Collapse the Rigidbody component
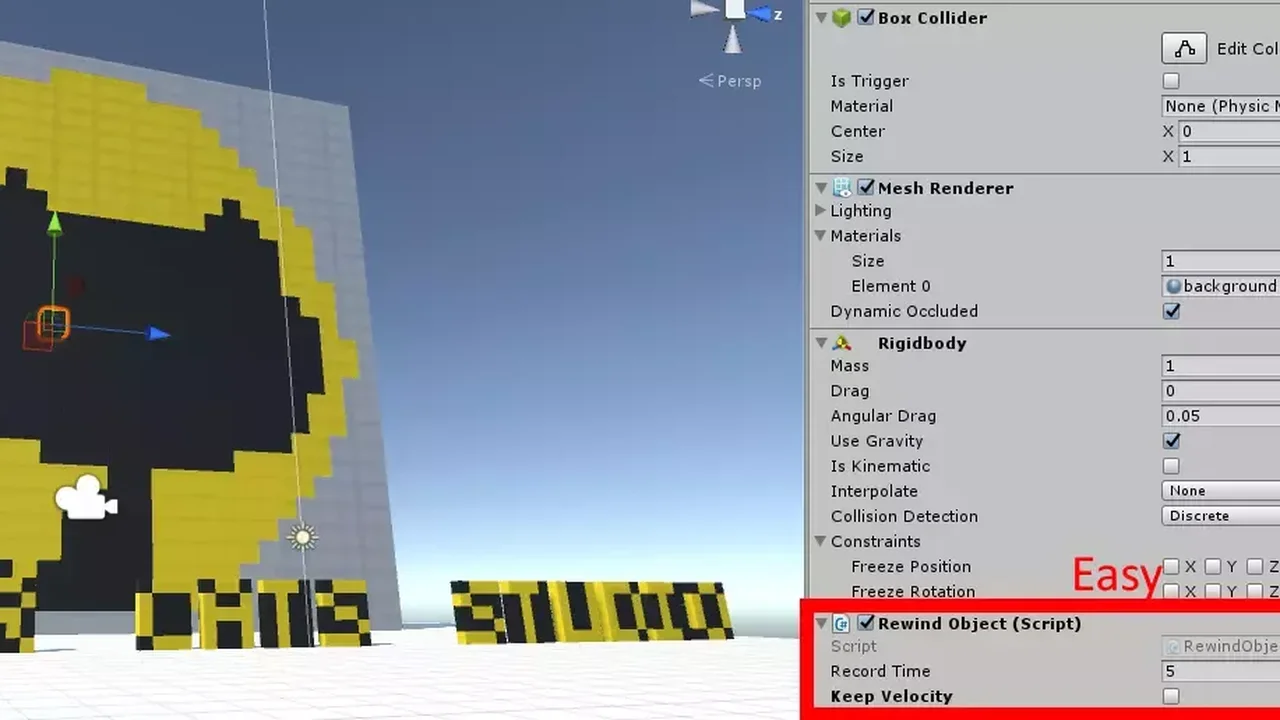Image resolution: width=1280 pixels, height=720 pixels. [821, 343]
